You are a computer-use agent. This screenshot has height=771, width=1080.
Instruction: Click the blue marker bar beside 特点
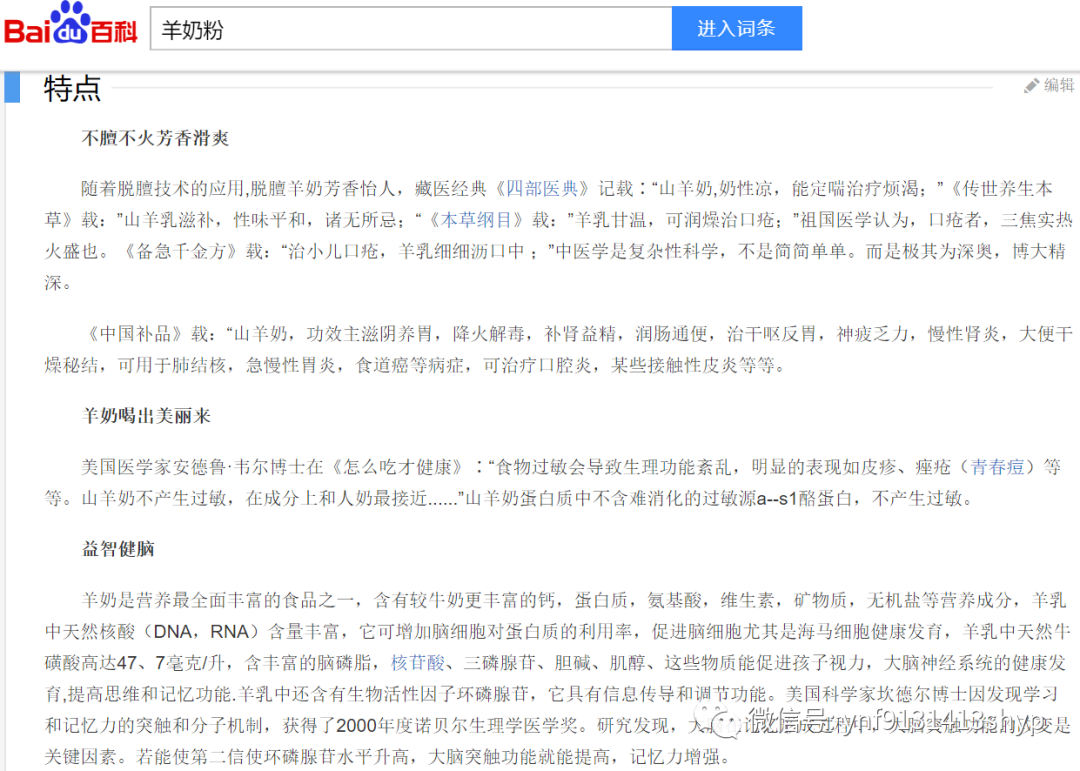coord(12,87)
